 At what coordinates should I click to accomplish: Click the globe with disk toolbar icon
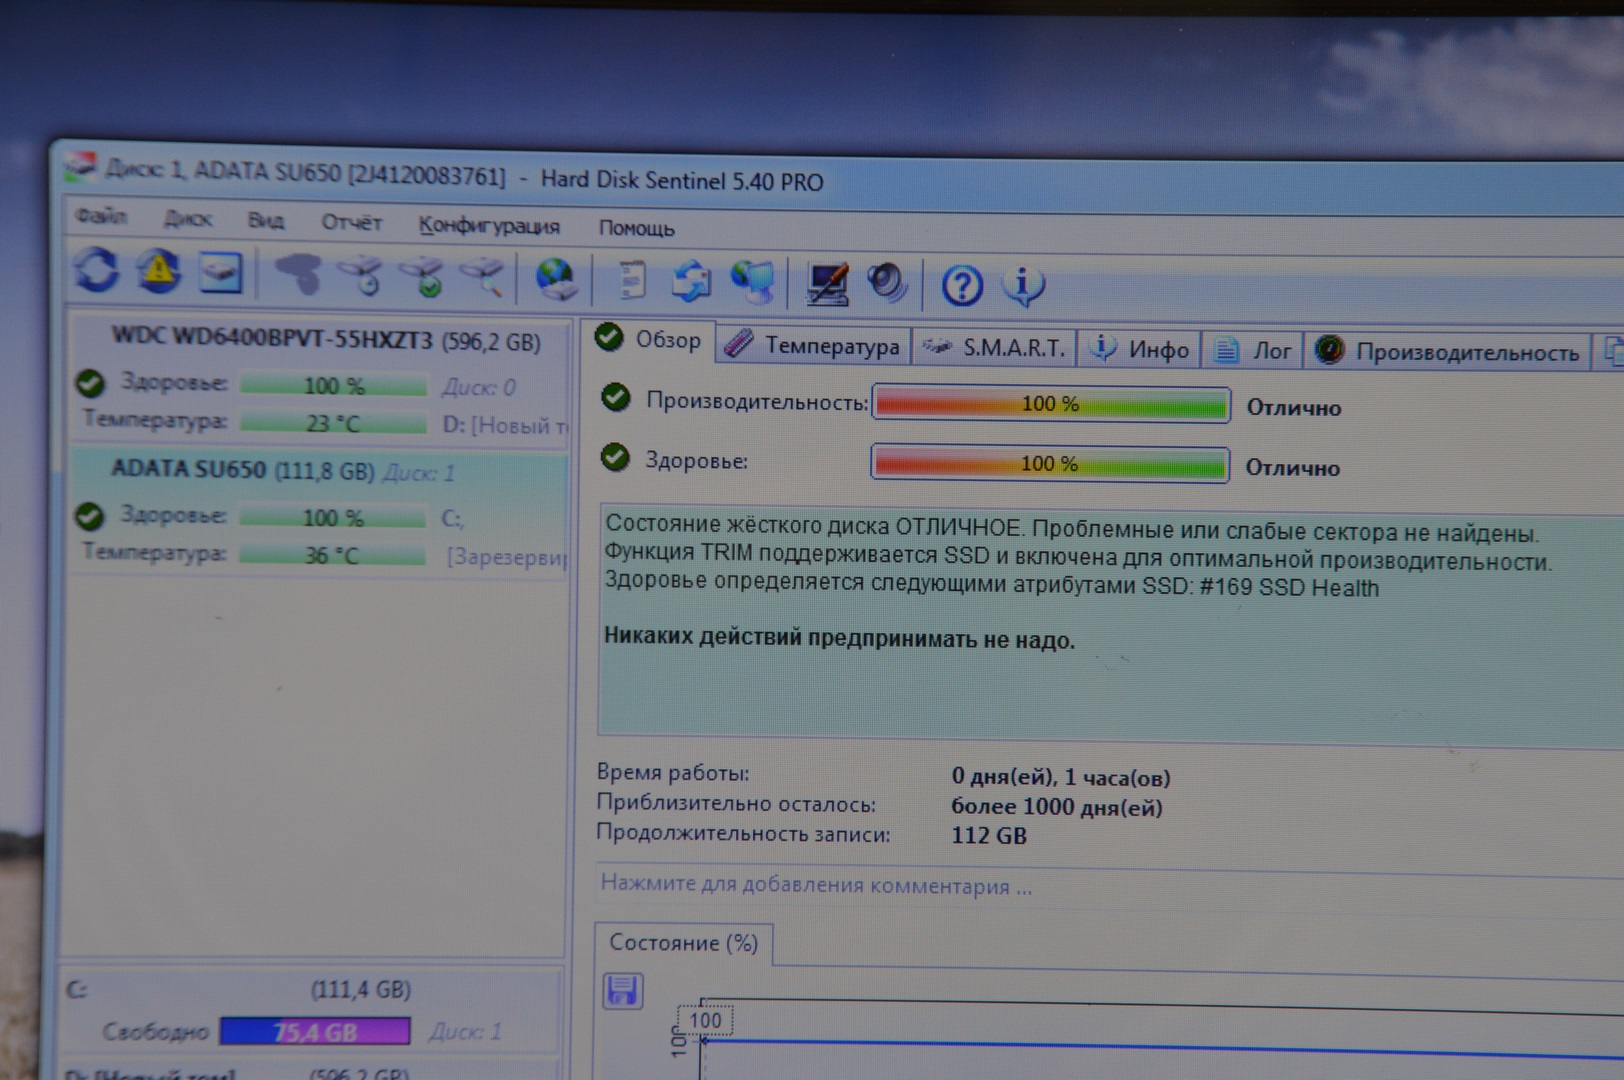(555, 279)
